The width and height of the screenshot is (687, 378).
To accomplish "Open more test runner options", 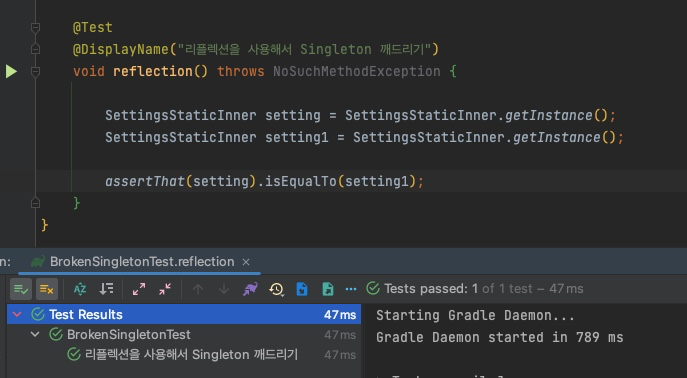I will point(351,289).
